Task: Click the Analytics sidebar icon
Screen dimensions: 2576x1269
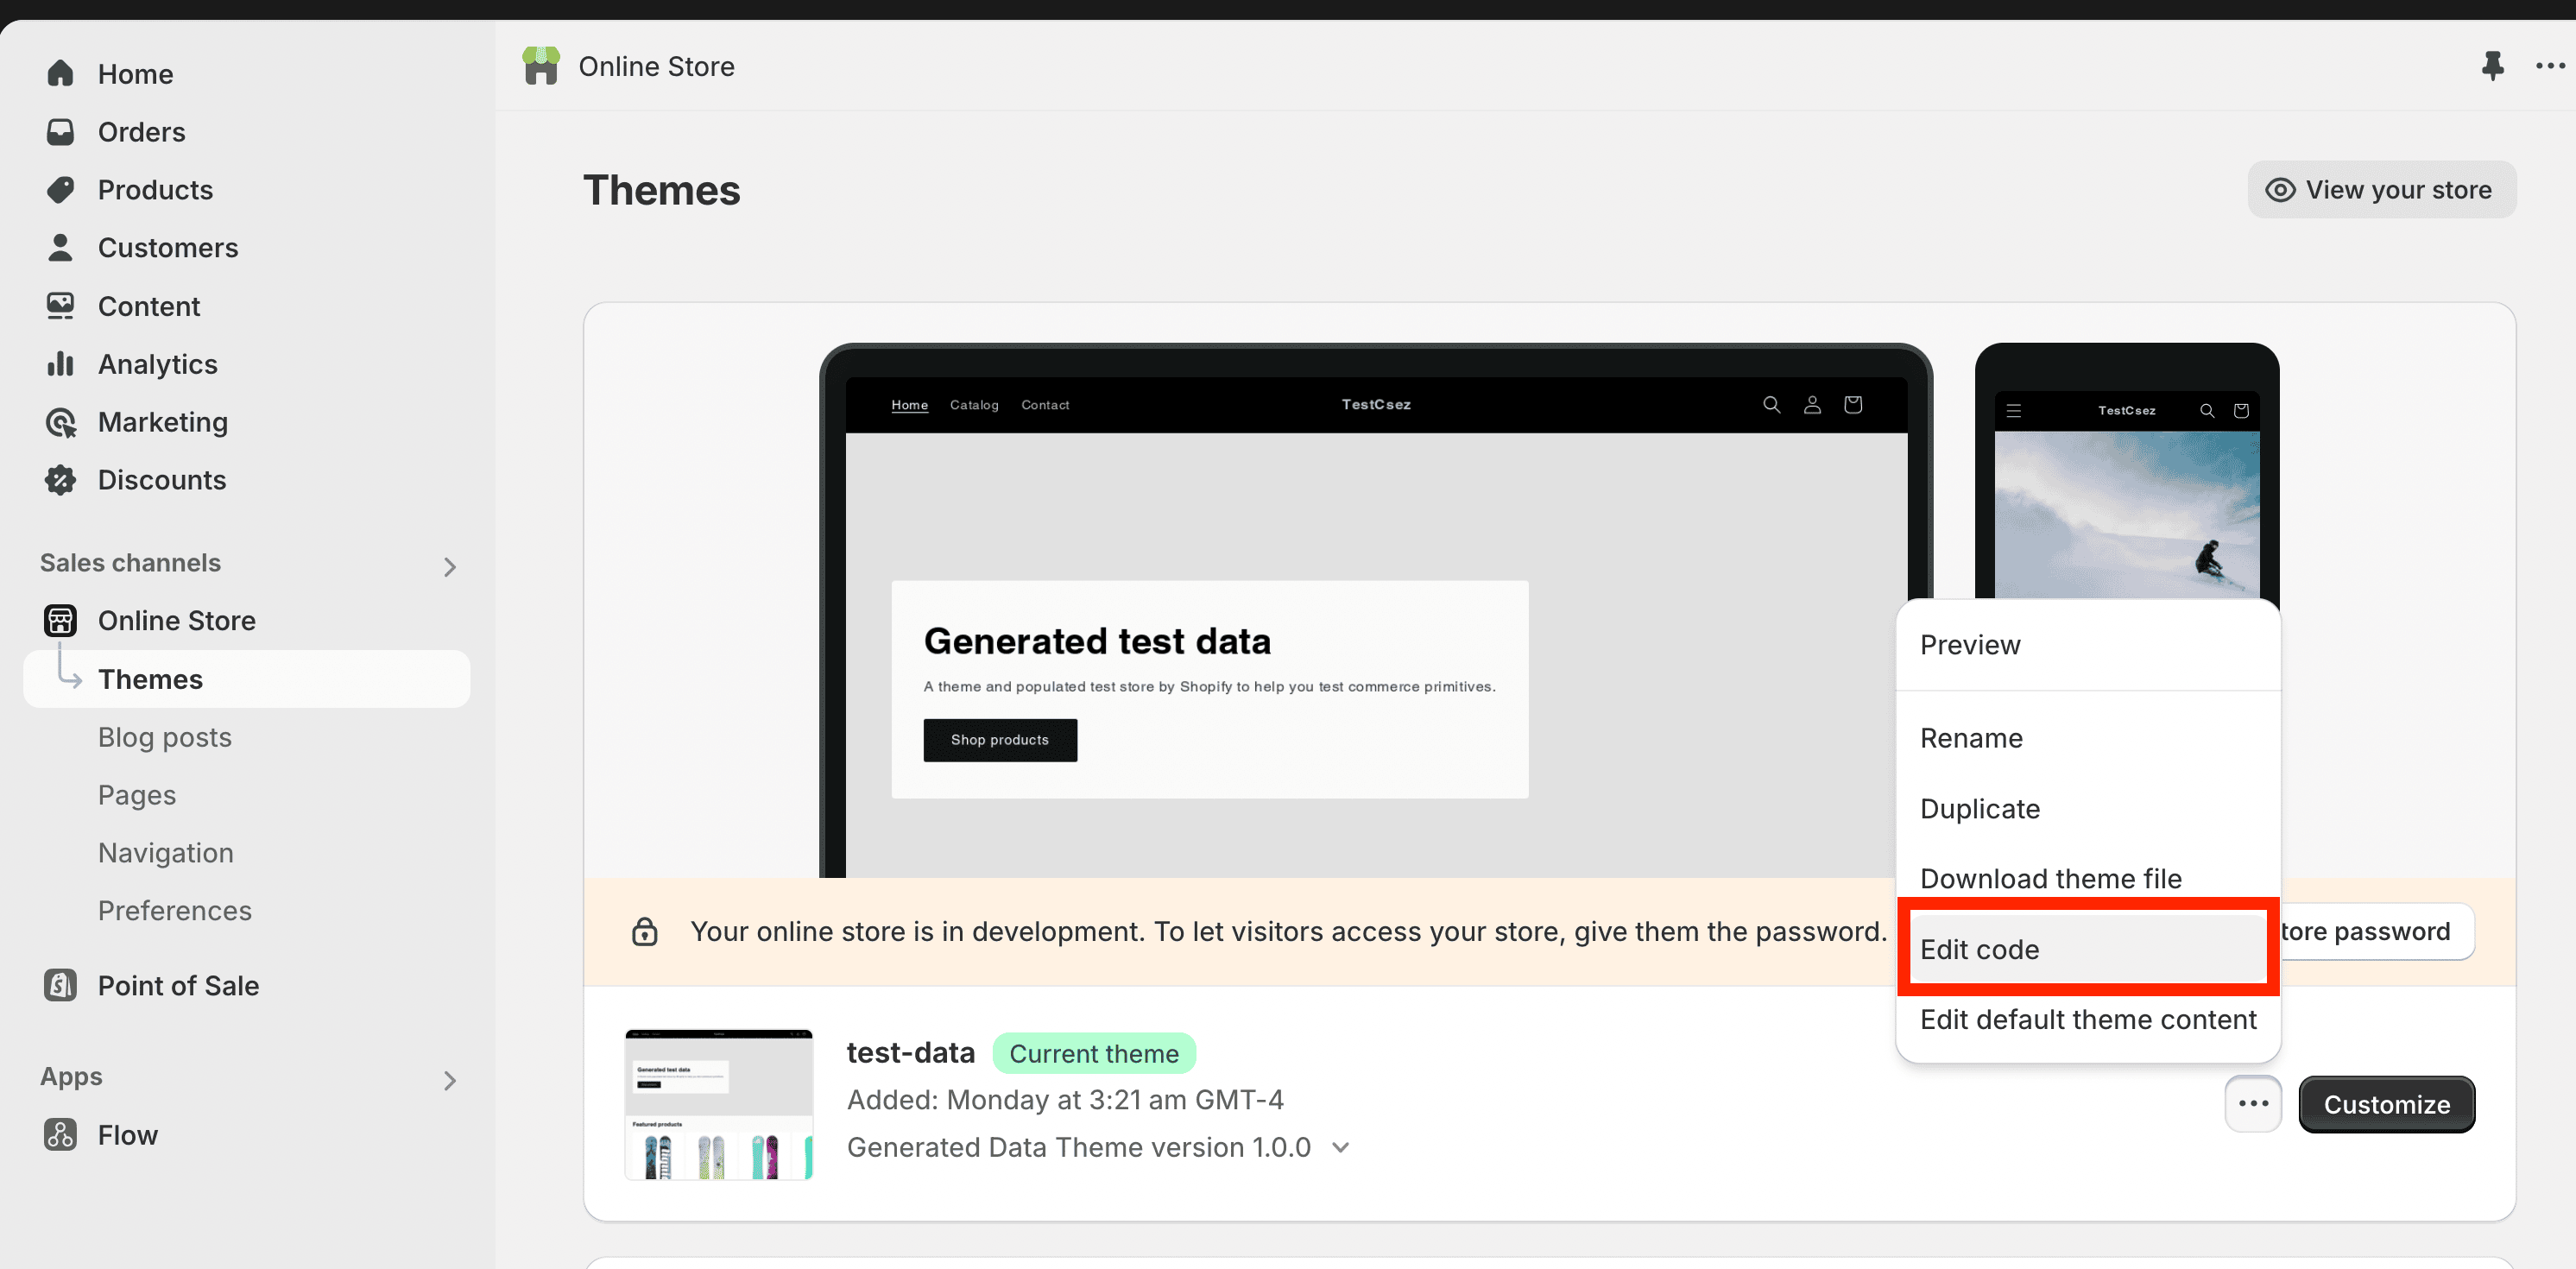Action: pyautogui.click(x=60, y=363)
